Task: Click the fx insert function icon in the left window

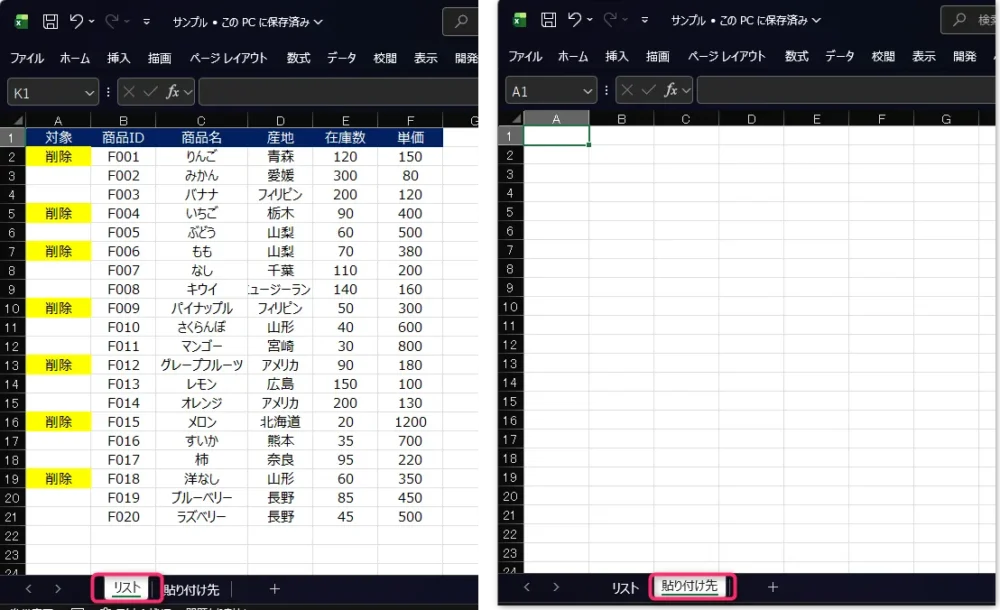Action: pos(173,92)
